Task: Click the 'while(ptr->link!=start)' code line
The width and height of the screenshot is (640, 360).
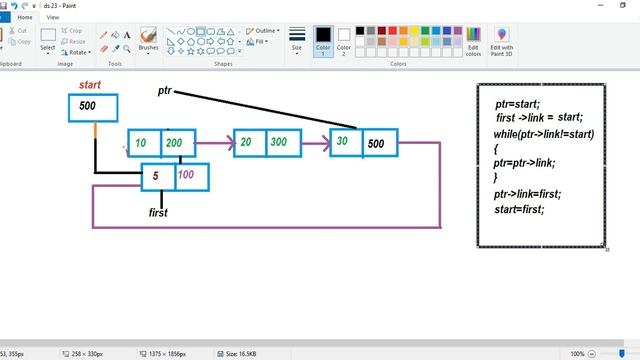Action: [x=544, y=134]
